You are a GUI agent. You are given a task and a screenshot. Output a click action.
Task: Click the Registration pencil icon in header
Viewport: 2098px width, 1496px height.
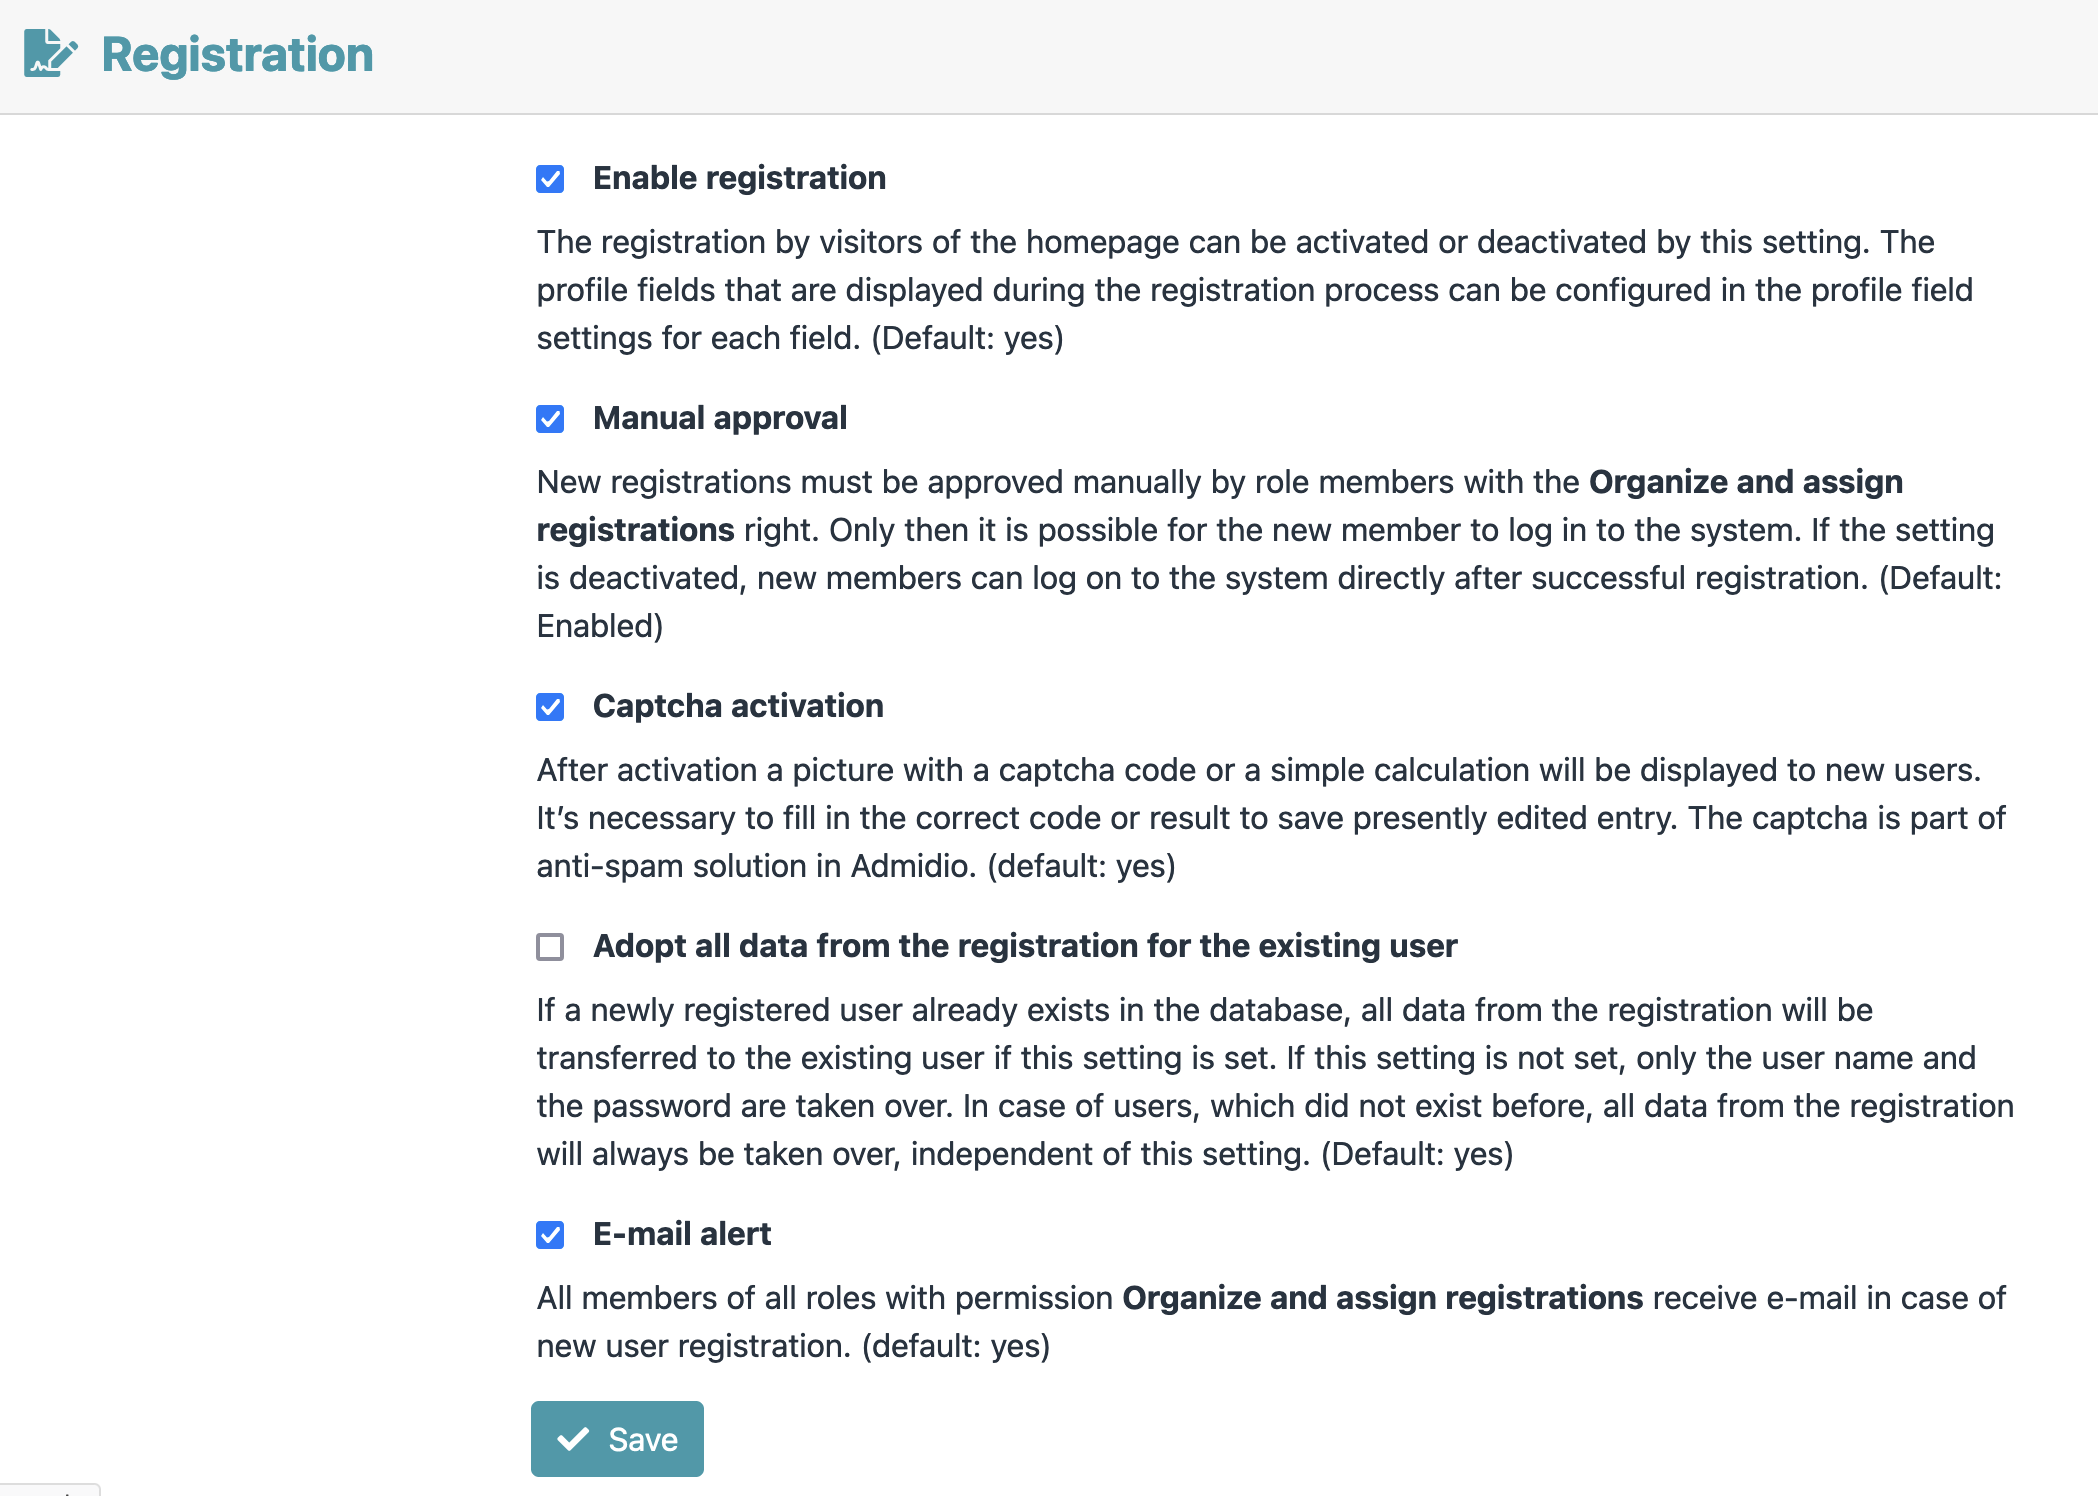point(50,53)
